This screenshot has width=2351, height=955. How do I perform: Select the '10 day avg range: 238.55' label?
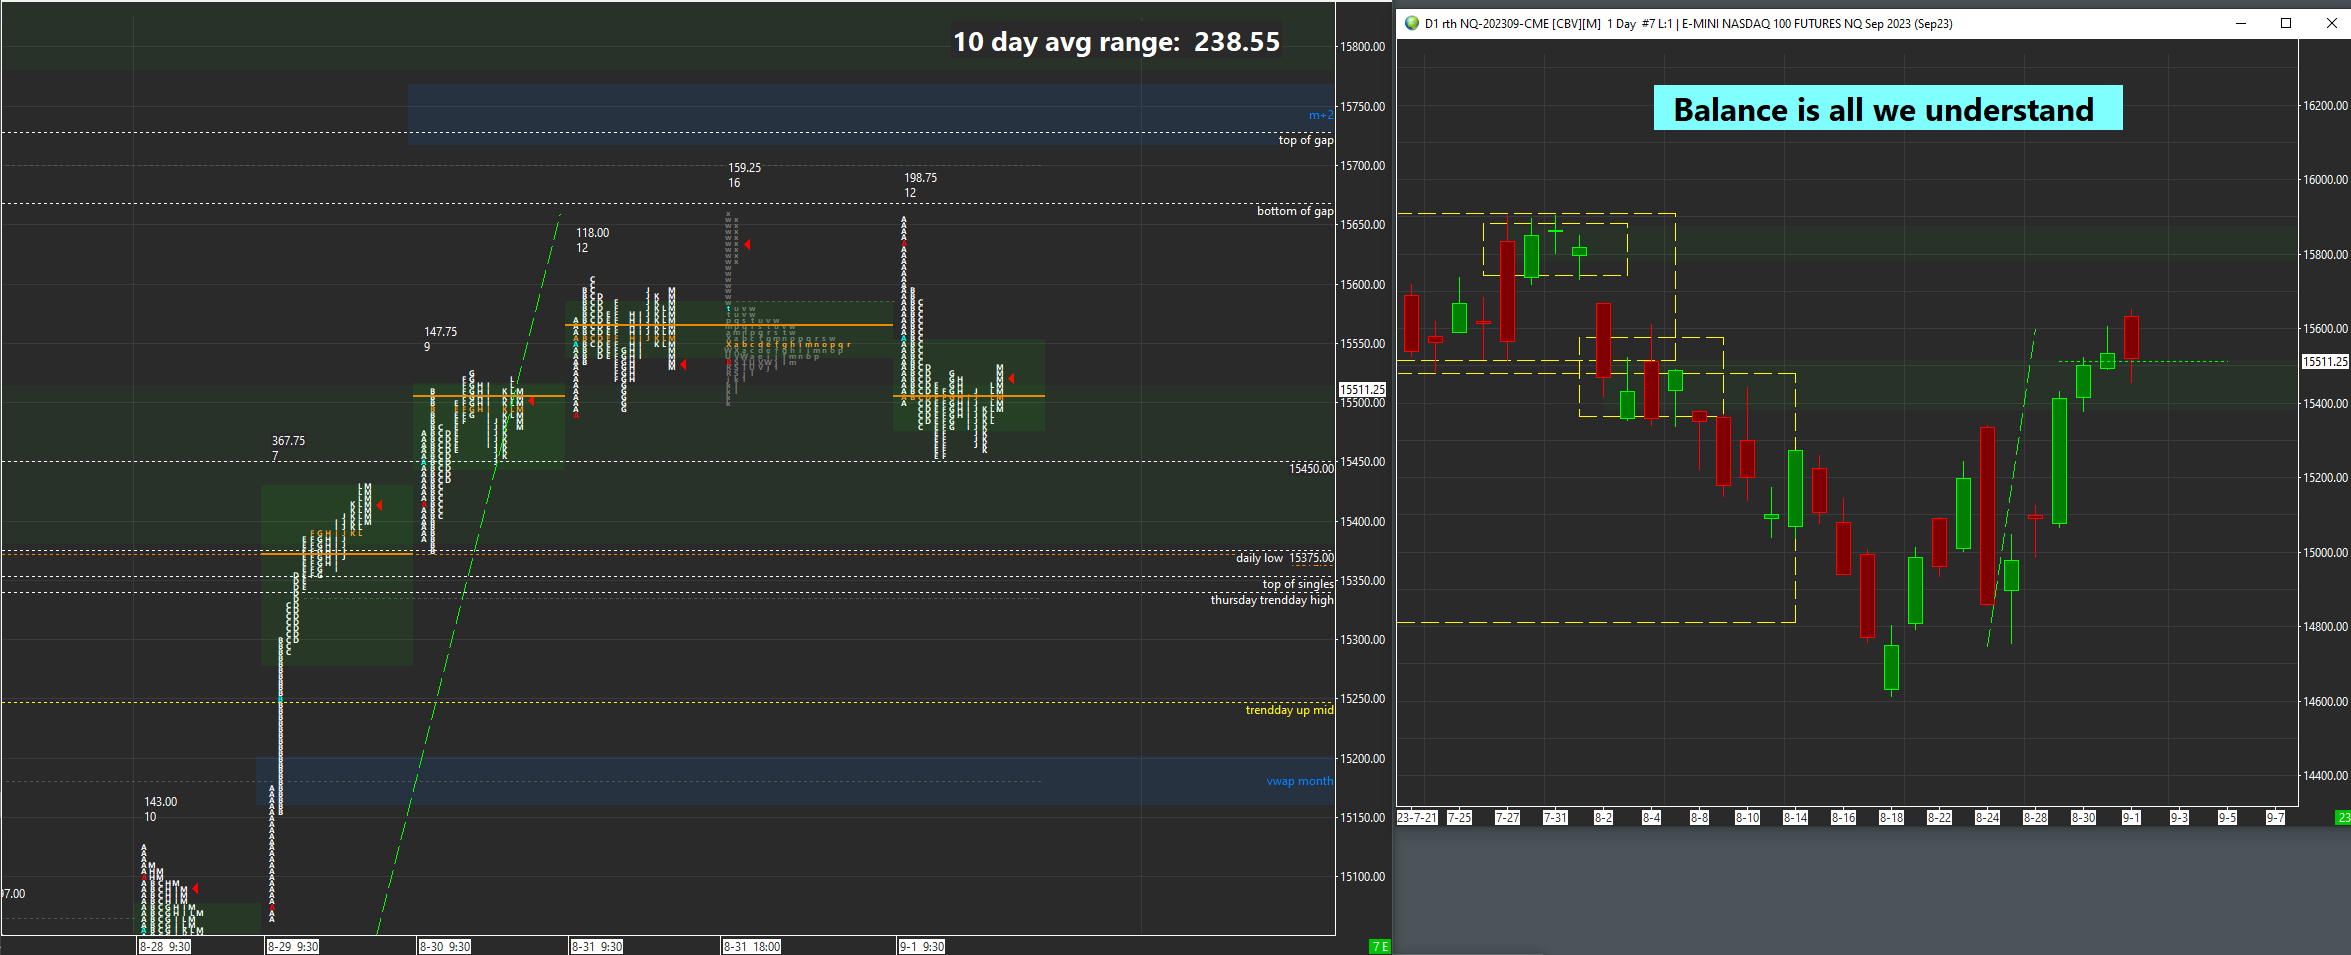(1116, 42)
